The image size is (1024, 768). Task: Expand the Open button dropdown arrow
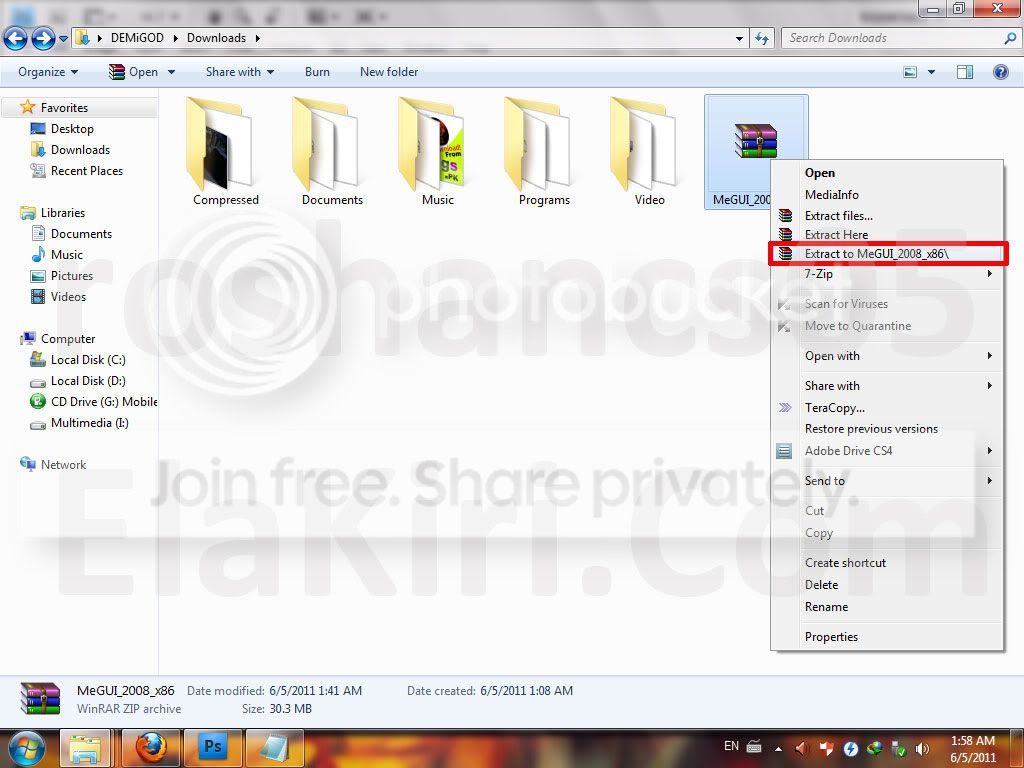click(171, 72)
